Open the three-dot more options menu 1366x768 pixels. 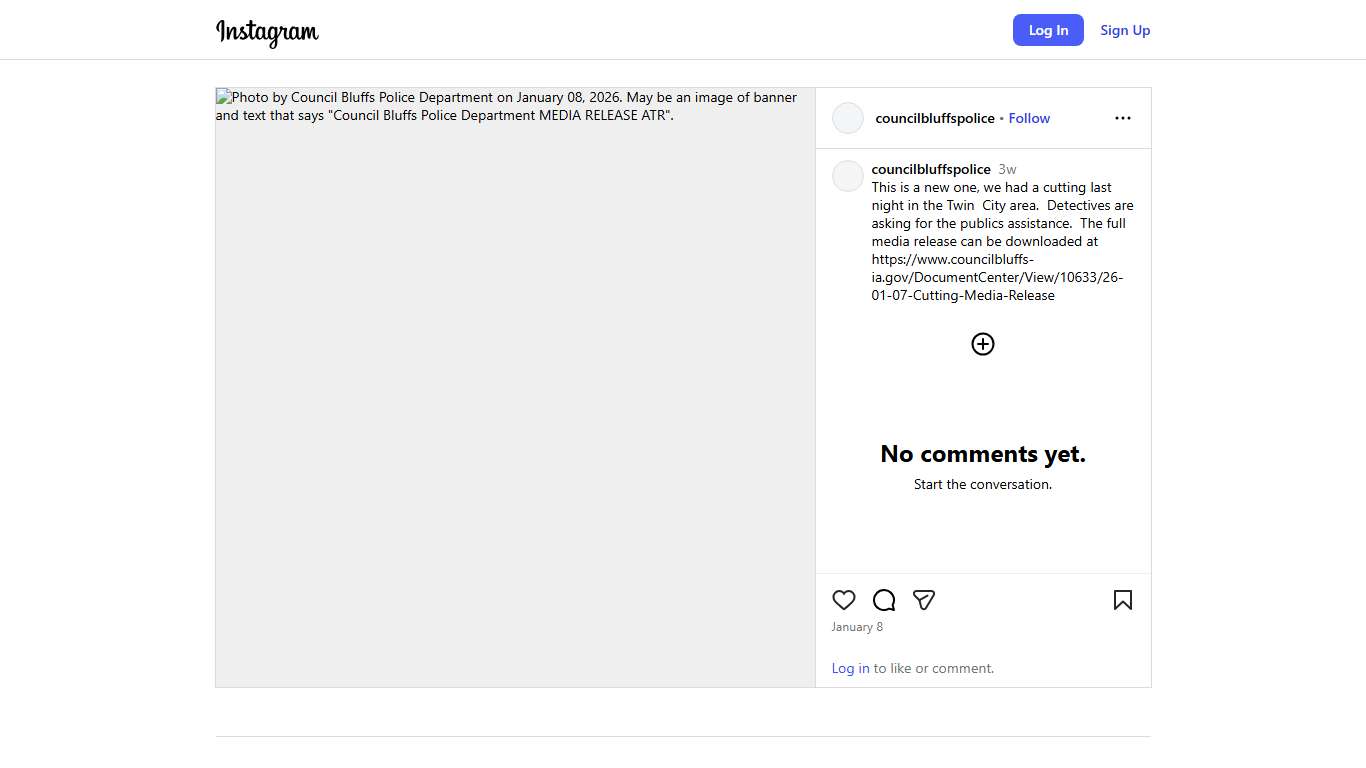(x=1123, y=118)
